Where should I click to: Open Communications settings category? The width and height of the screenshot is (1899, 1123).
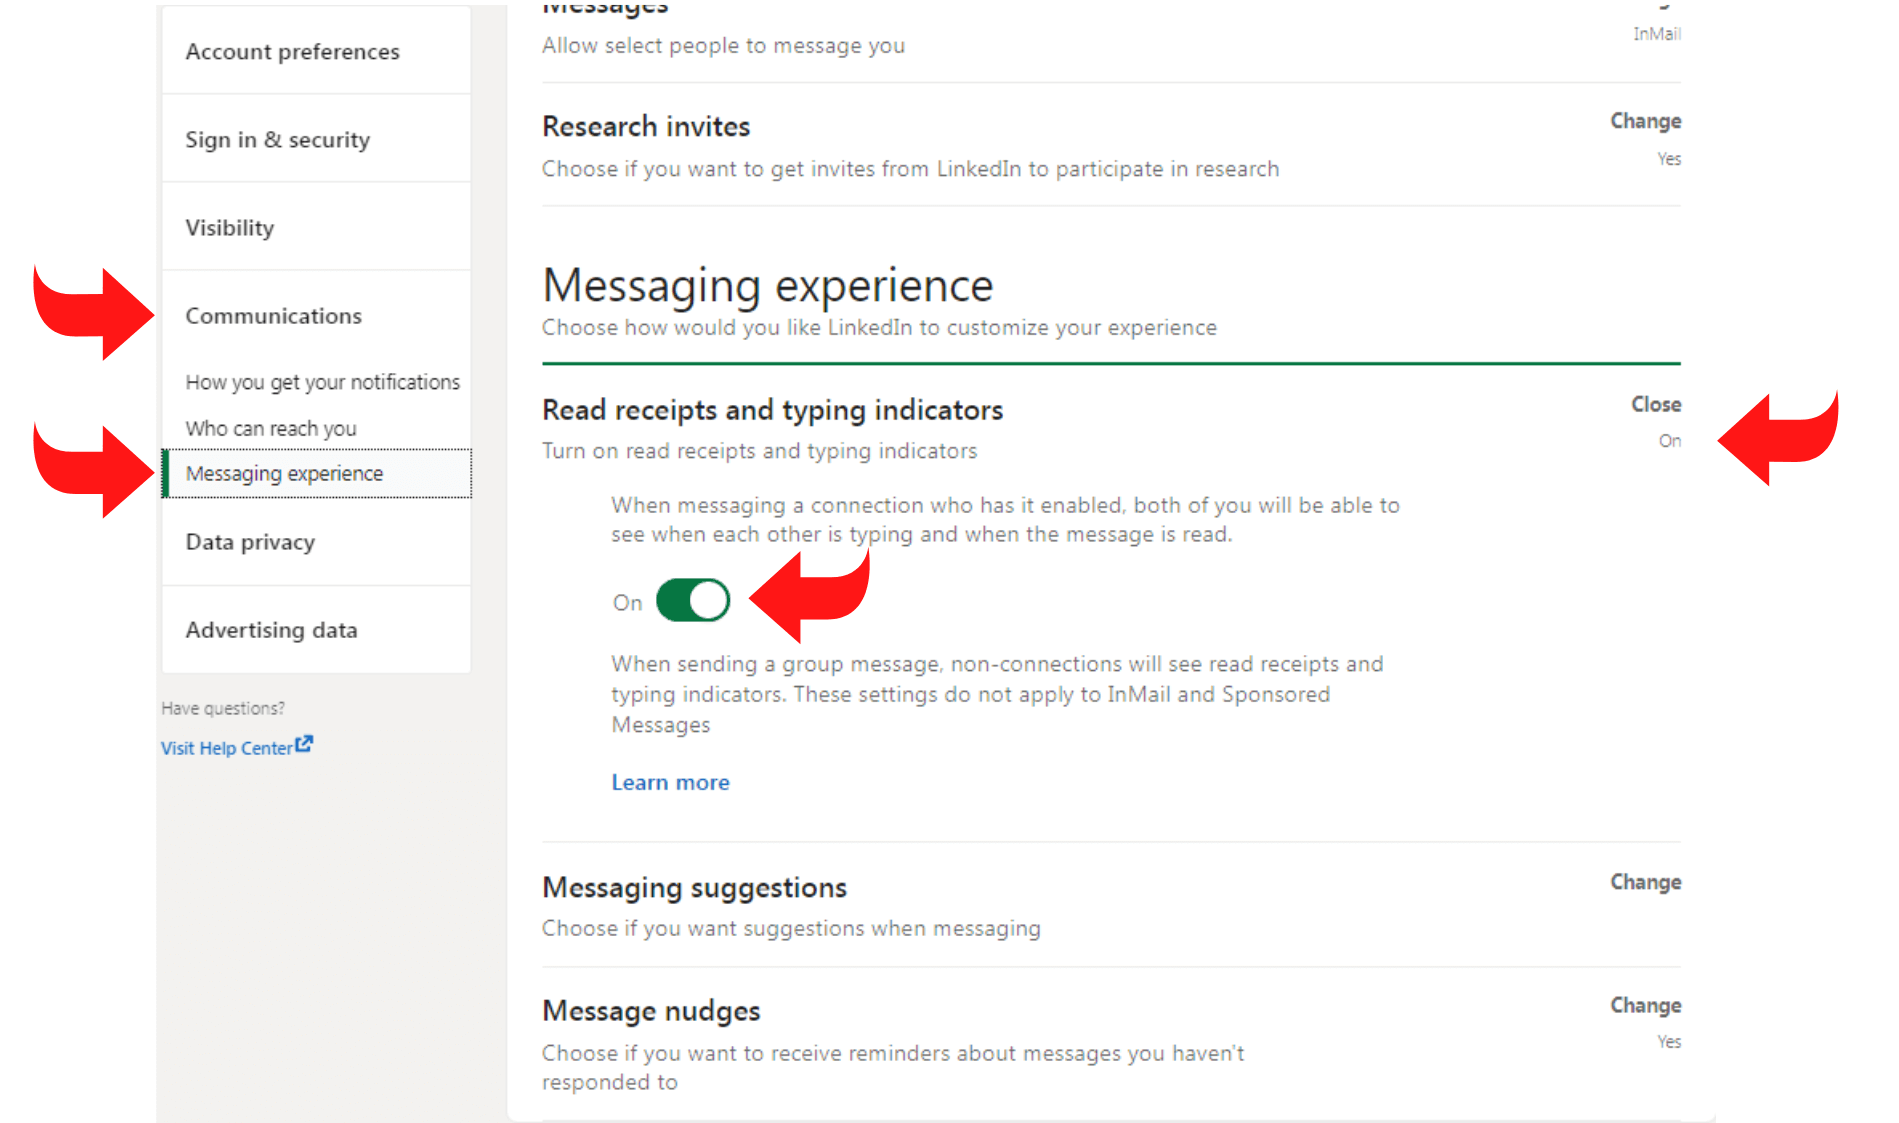pyautogui.click(x=273, y=316)
